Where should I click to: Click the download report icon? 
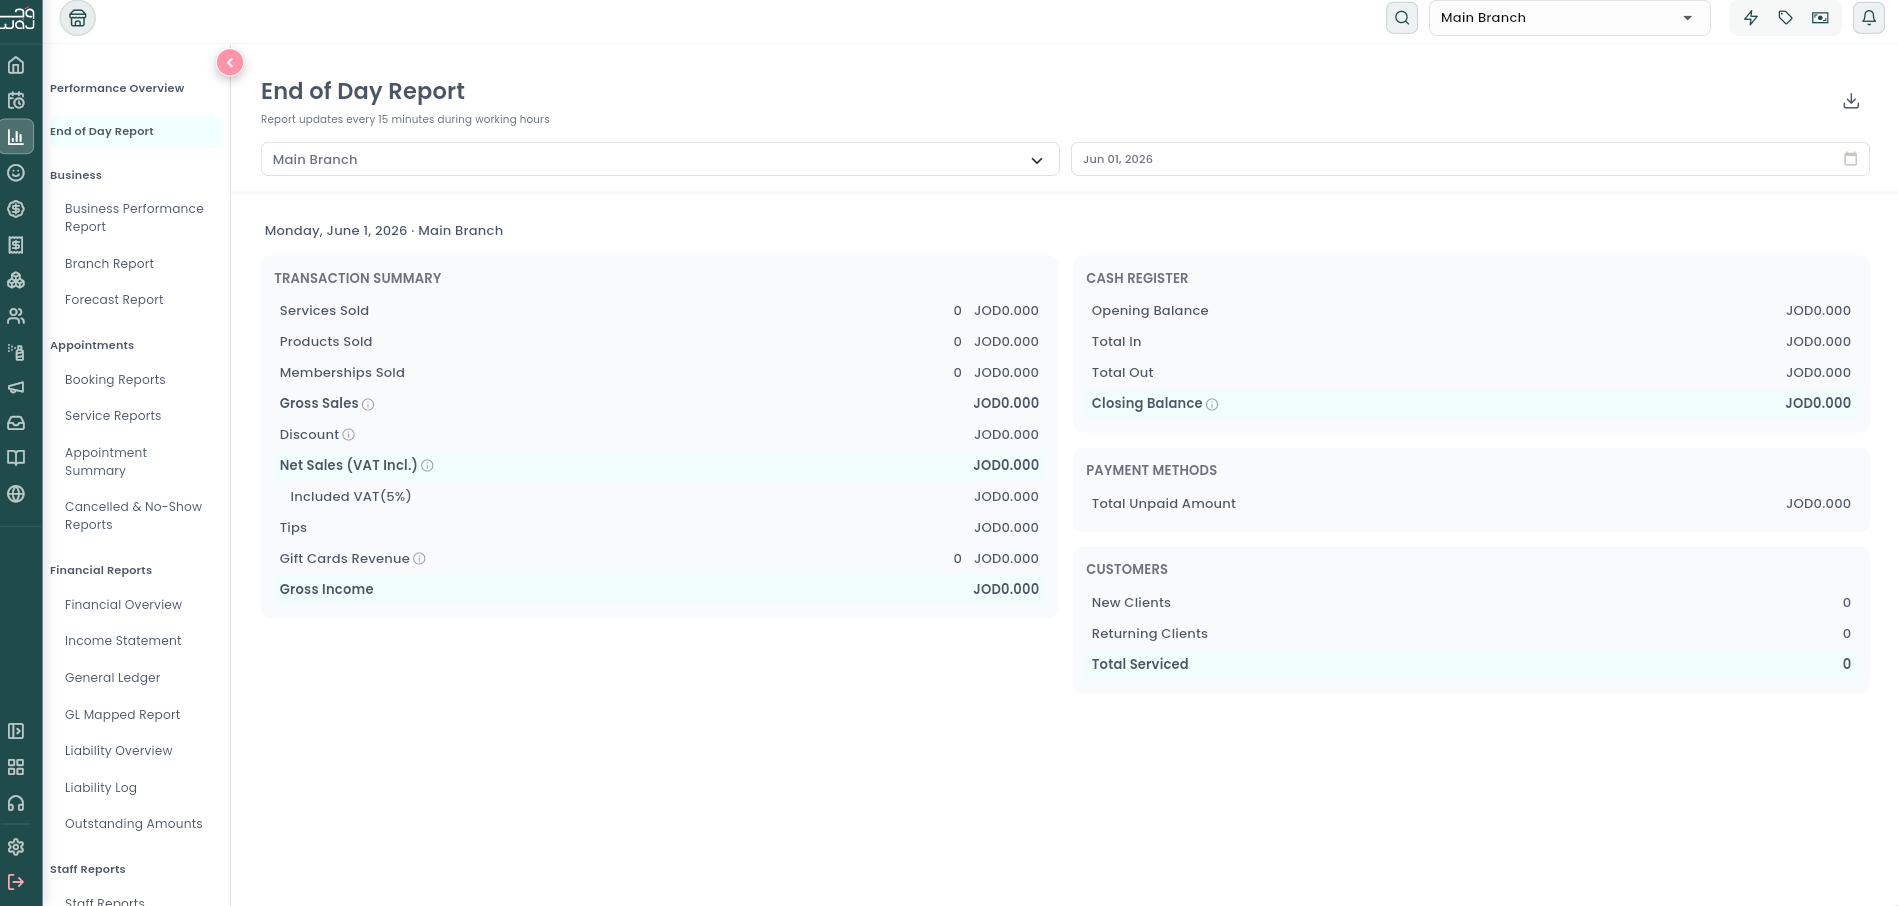1851,101
